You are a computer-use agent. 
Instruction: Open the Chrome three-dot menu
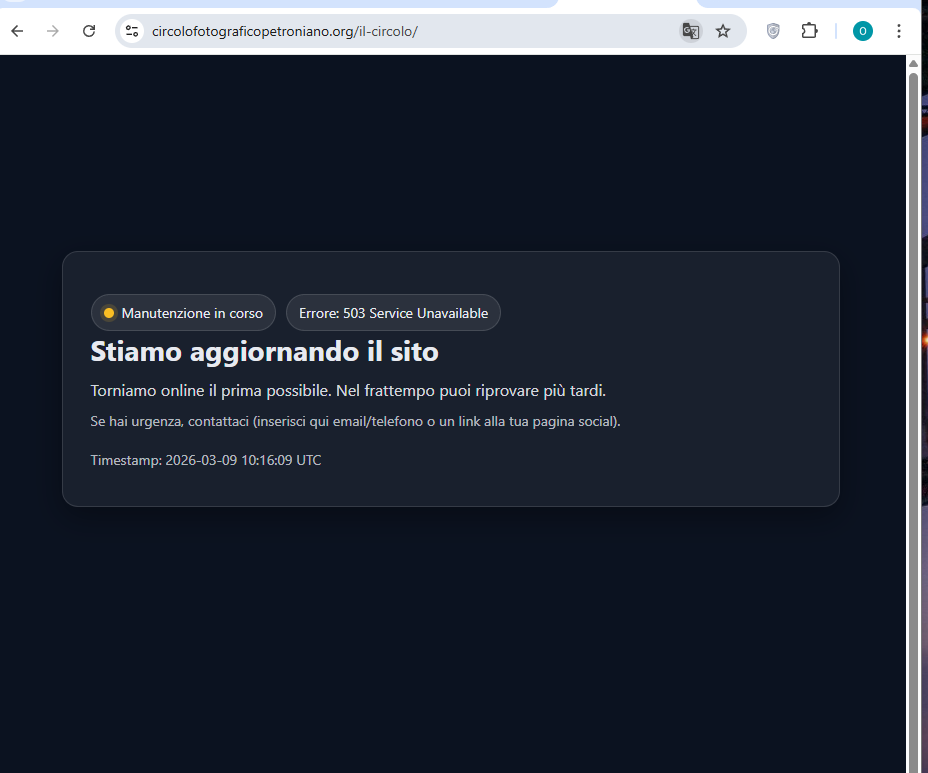coord(898,31)
